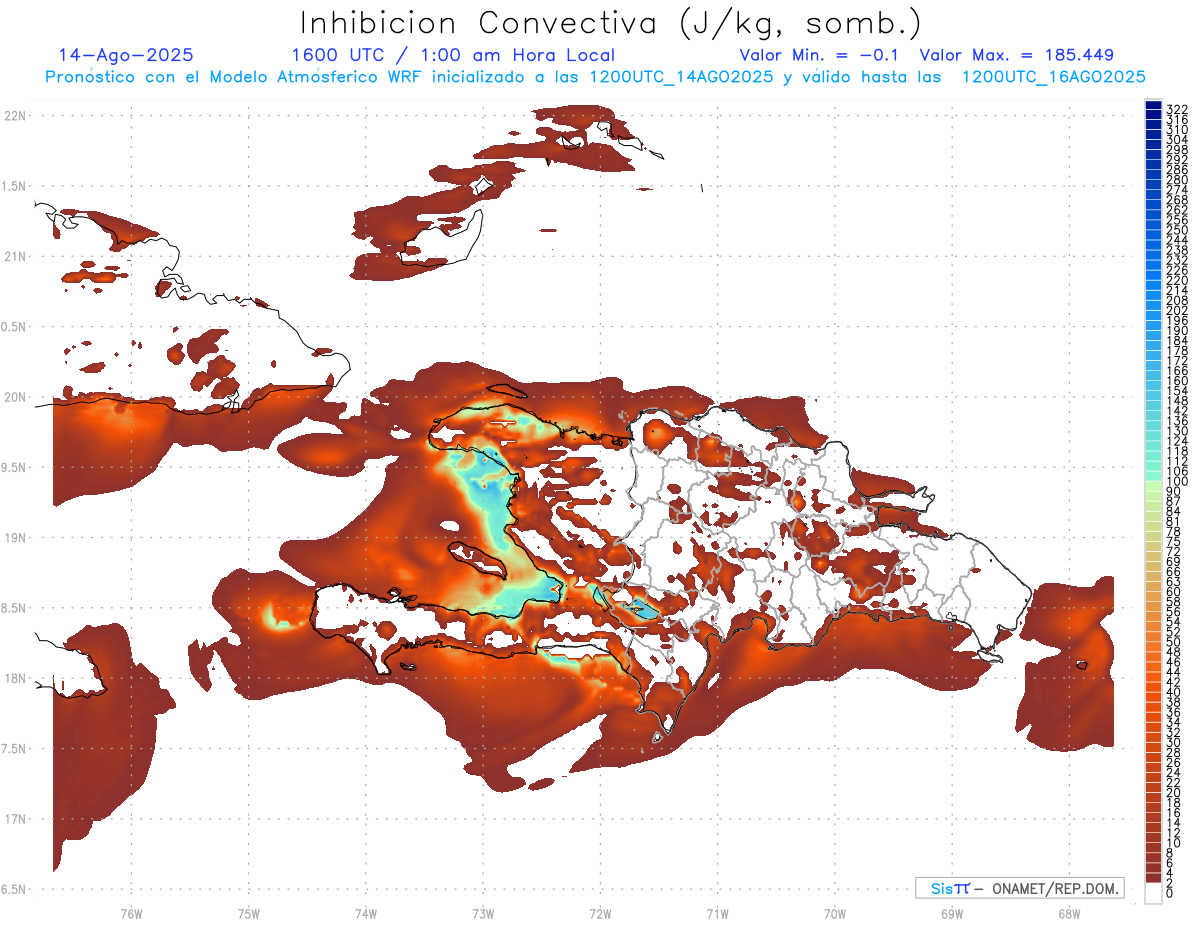Click the colorbar label "100"

1177,482
